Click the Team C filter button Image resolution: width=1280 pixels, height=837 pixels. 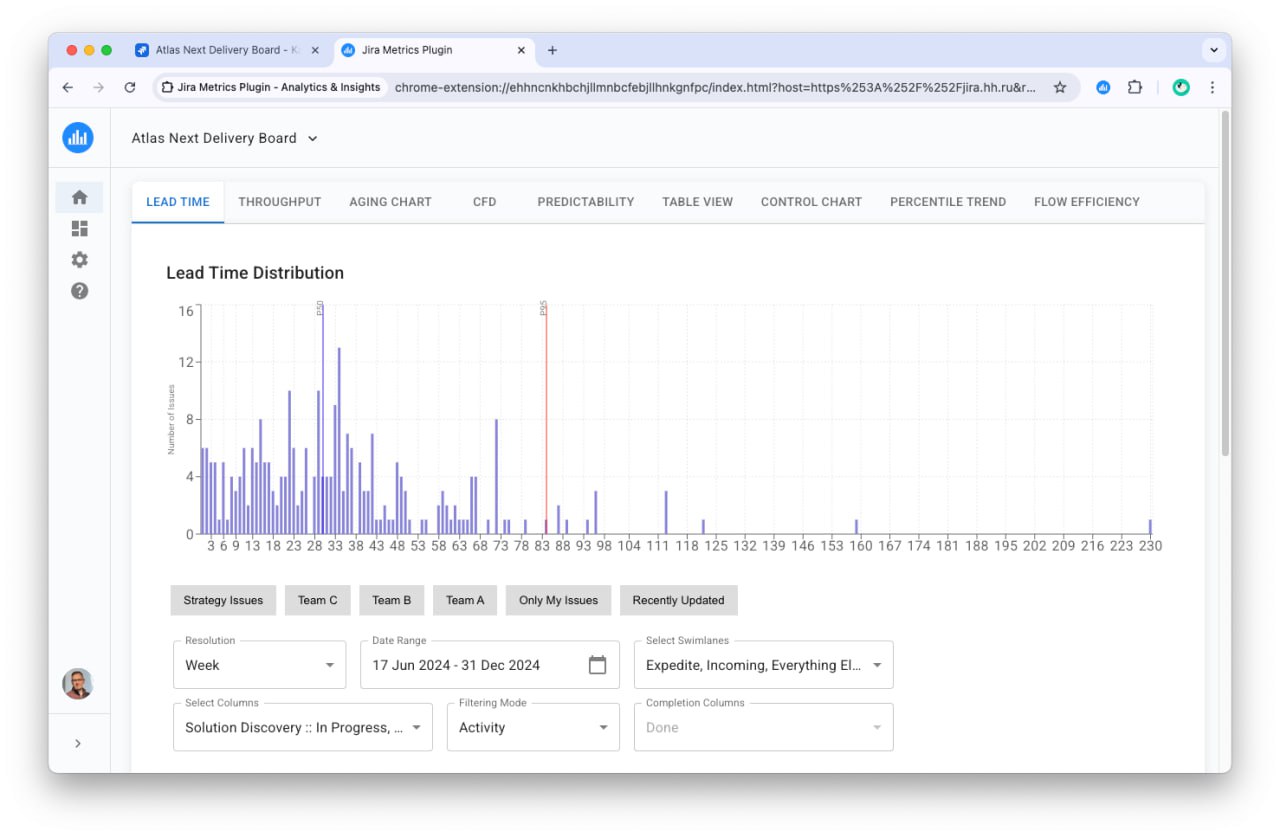pyautogui.click(x=318, y=600)
